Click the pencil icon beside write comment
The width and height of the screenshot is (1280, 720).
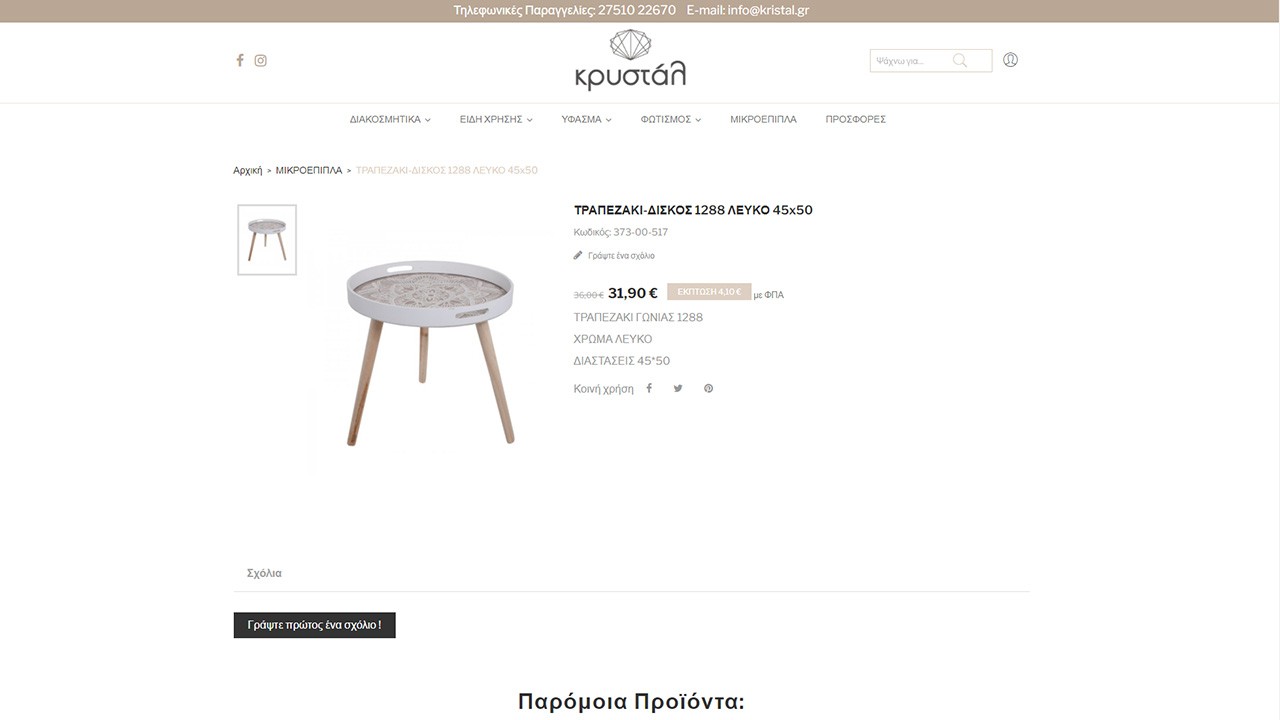click(x=578, y=255)
